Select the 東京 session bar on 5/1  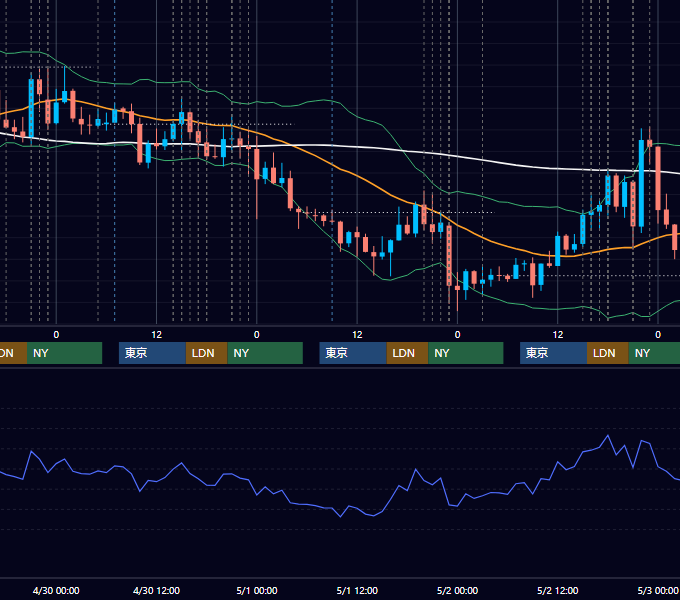point(353,353)
